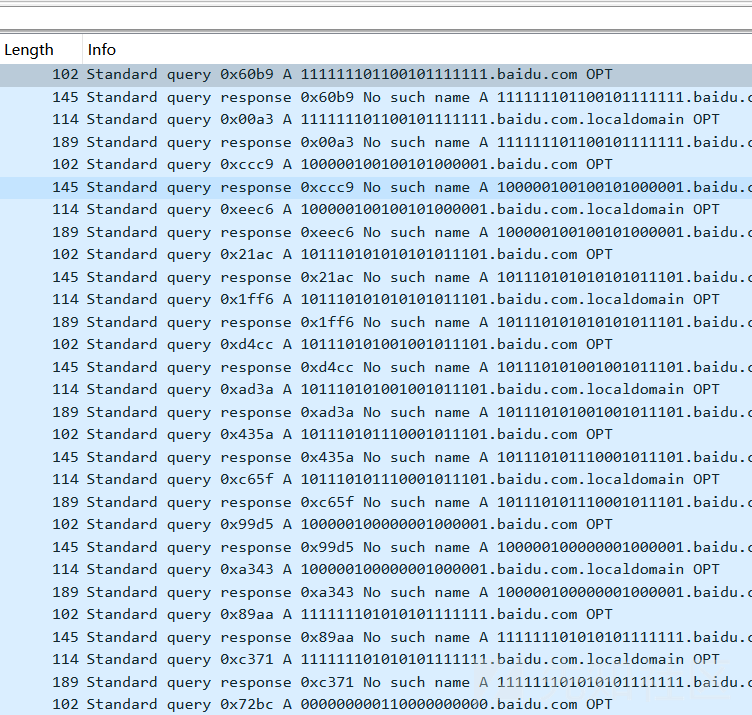Select the query 0x00a3 localdomain row
Image resolution: width=752 pixels, height=715 pixels.
click(x=376, y=120)
